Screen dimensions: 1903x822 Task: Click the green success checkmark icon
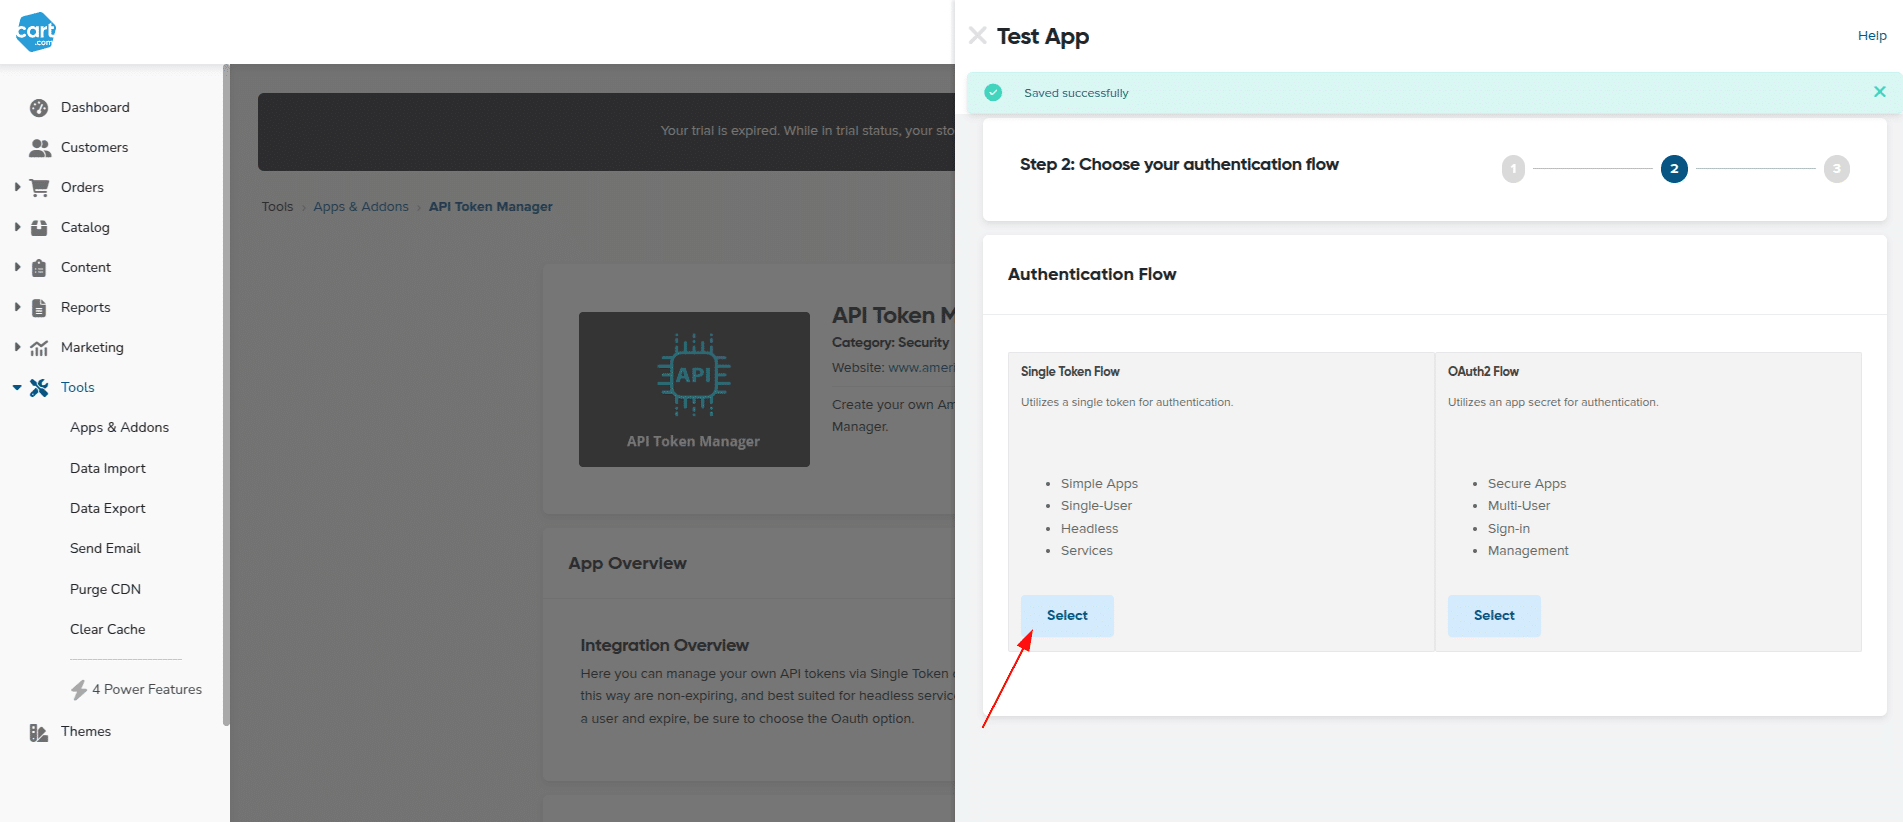click(x=993, y=92)
